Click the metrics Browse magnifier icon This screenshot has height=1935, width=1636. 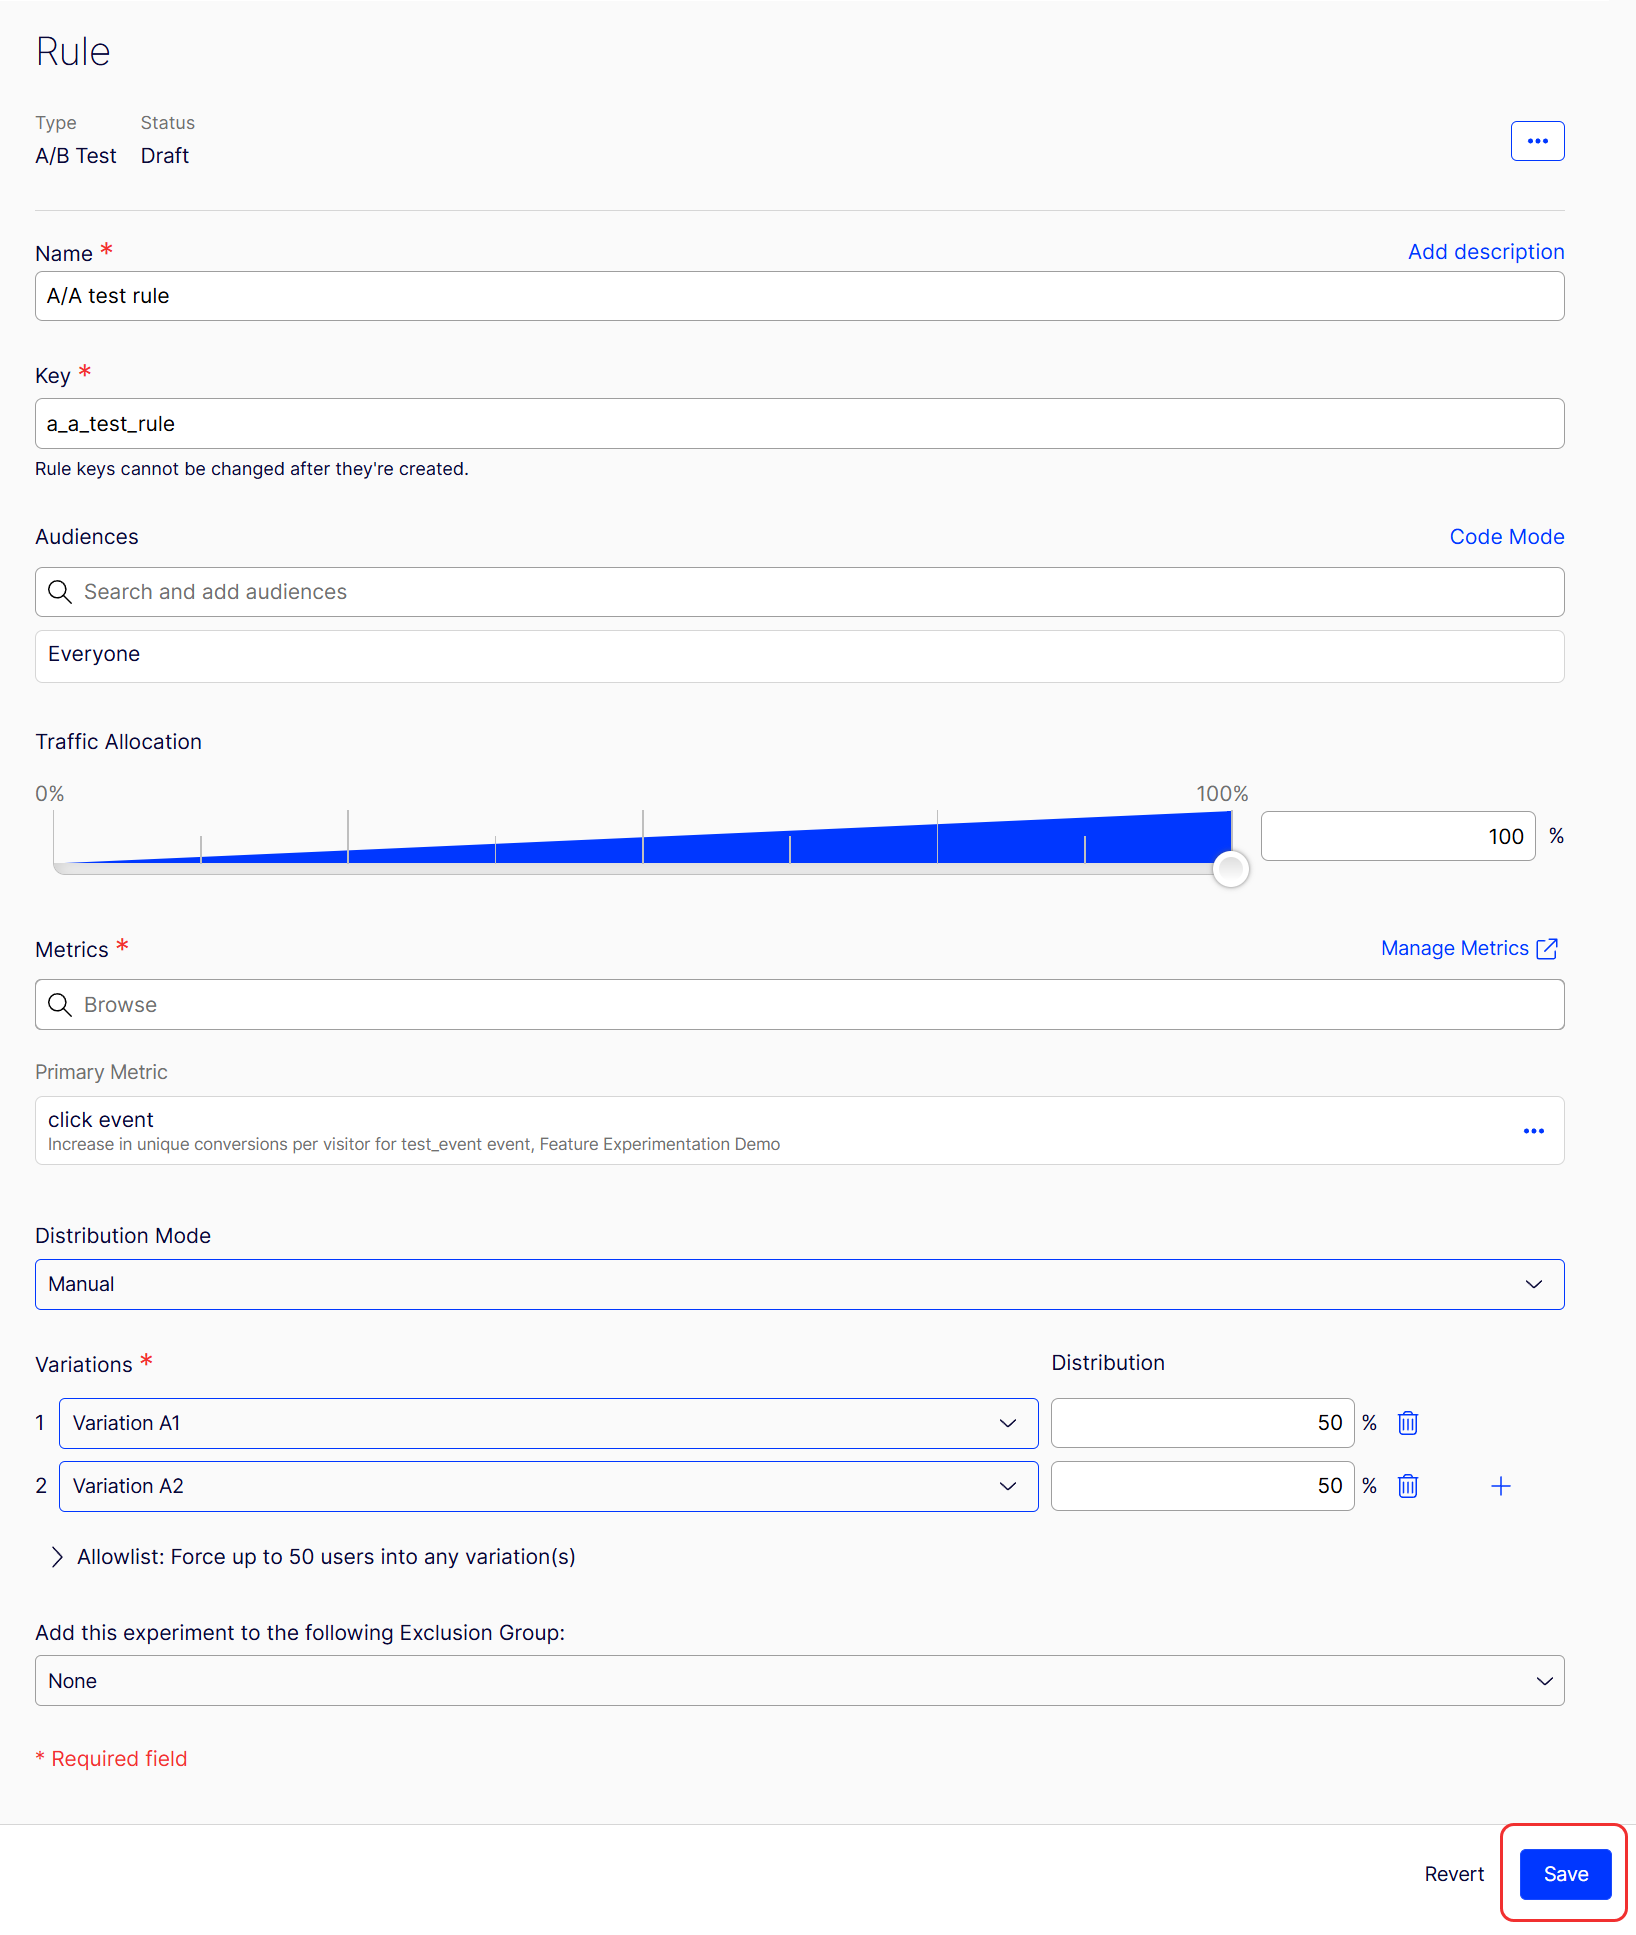(x=60, y=1005)
